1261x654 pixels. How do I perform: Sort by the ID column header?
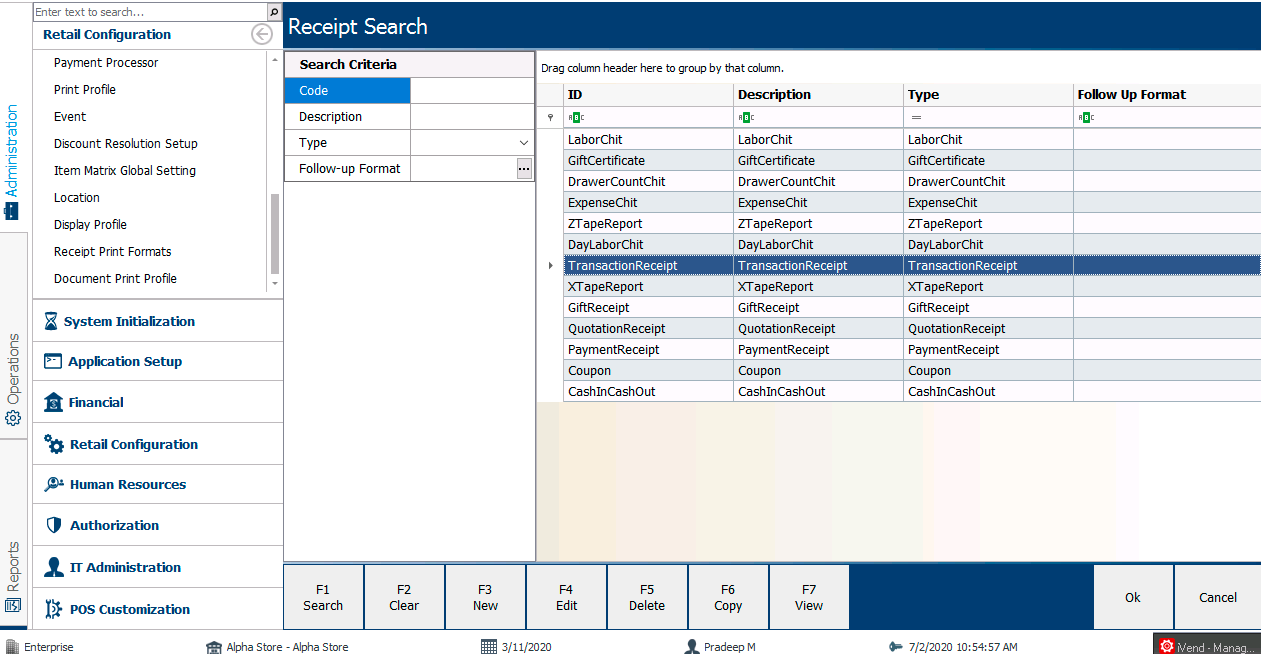[648, 94]
